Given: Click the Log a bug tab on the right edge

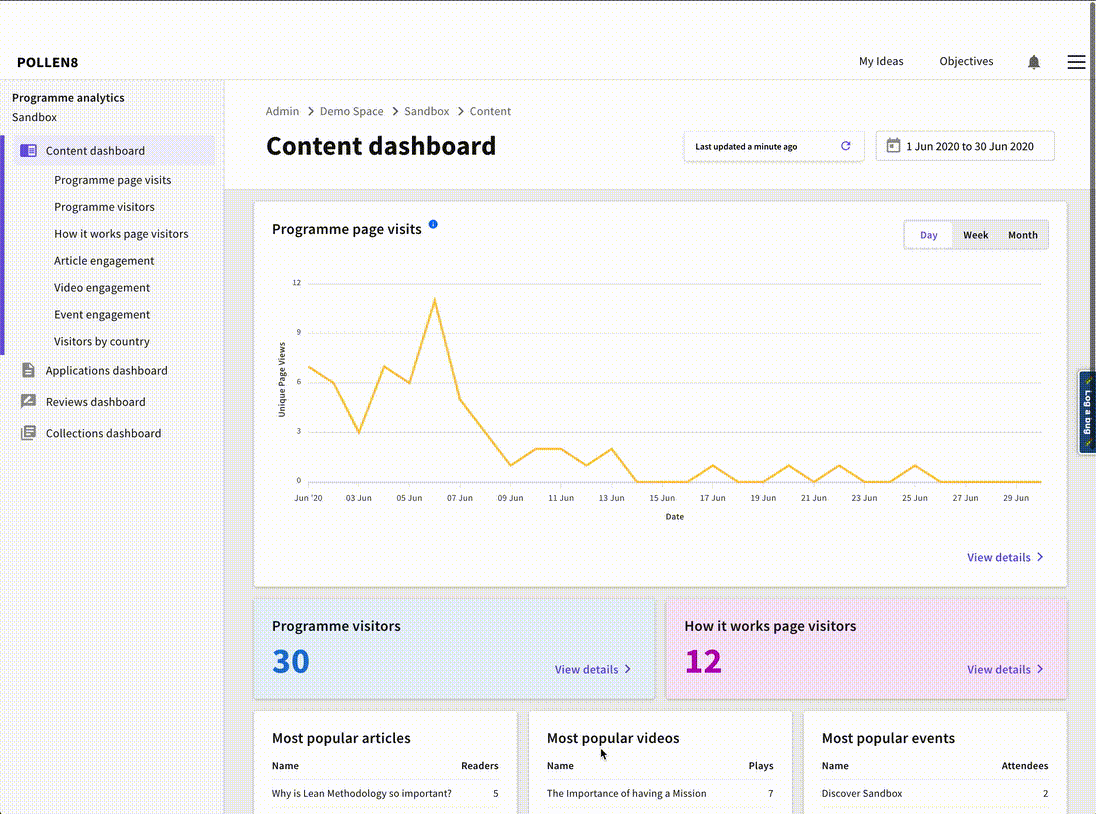Looking at the screenshot, I should point(1087,413).
